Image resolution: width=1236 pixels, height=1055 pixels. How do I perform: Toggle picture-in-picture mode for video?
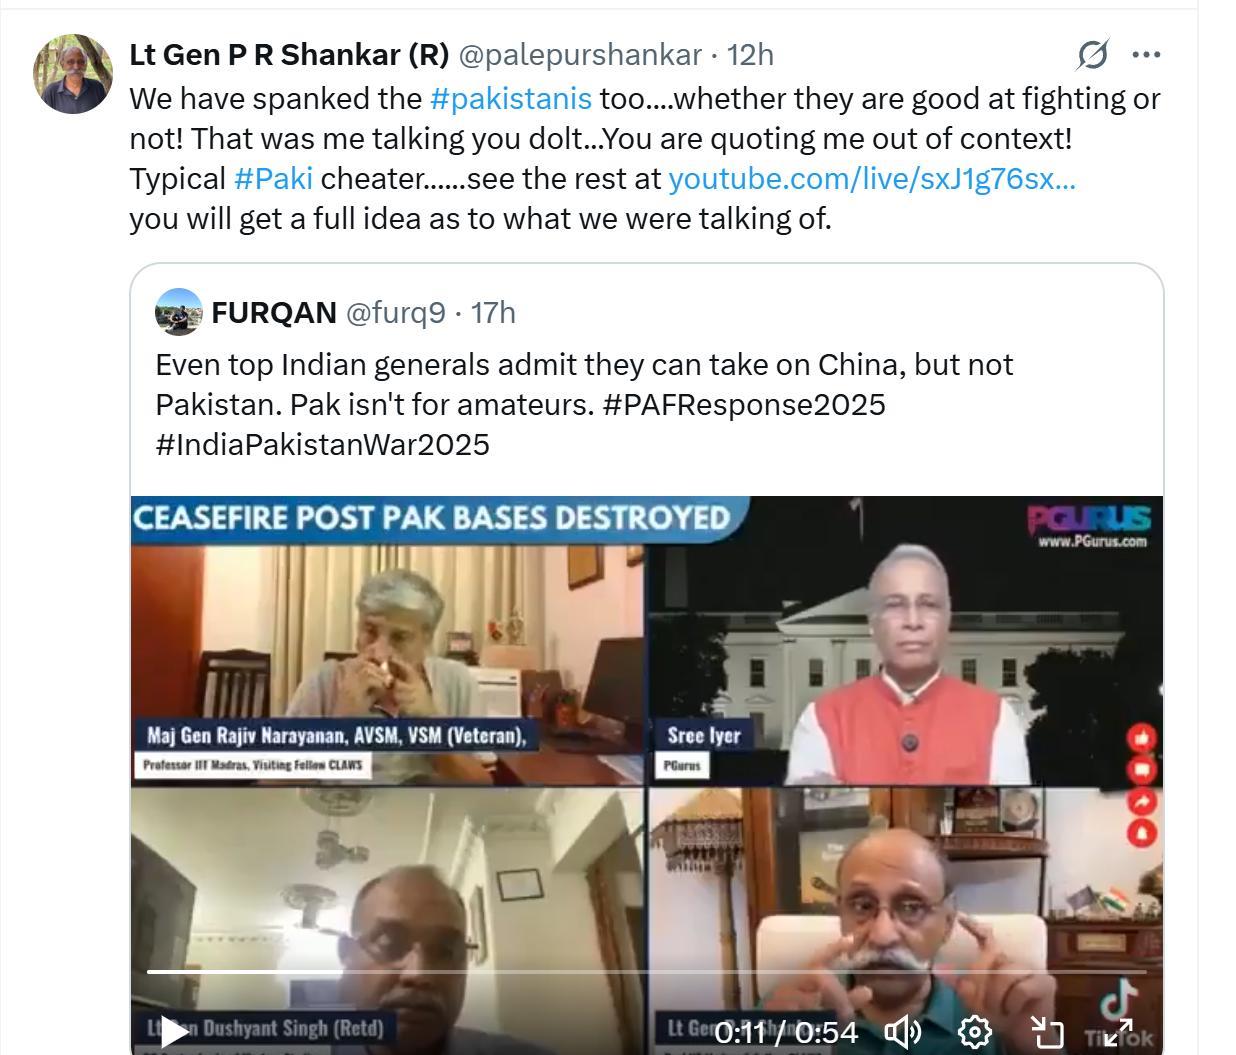tap(1046, 1031)
